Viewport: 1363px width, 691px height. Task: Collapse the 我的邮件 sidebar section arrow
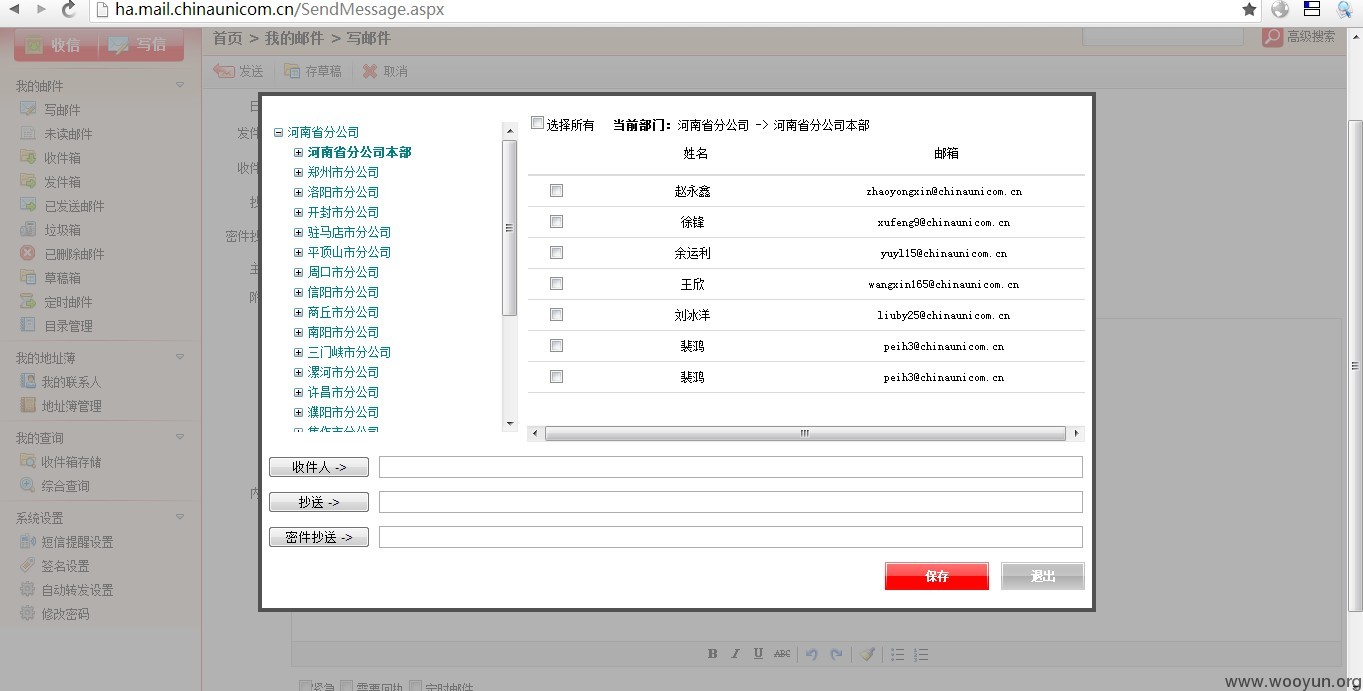[180, 86]
